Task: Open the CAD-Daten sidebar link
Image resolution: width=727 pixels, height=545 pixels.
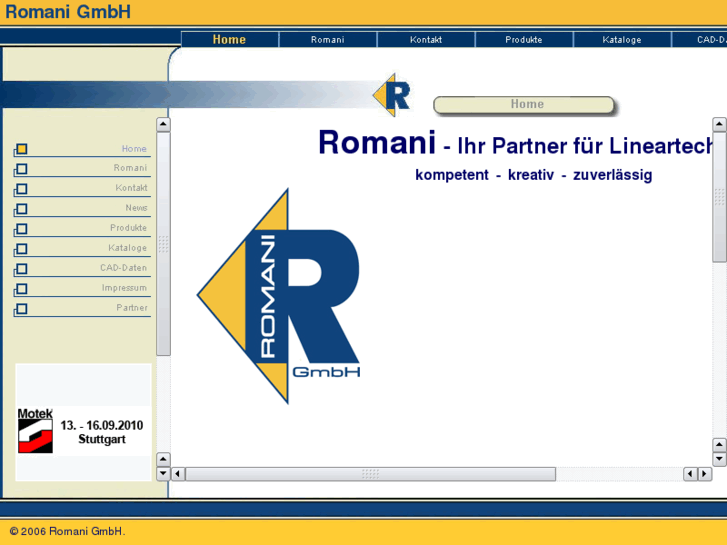Action: coord(123,268)
